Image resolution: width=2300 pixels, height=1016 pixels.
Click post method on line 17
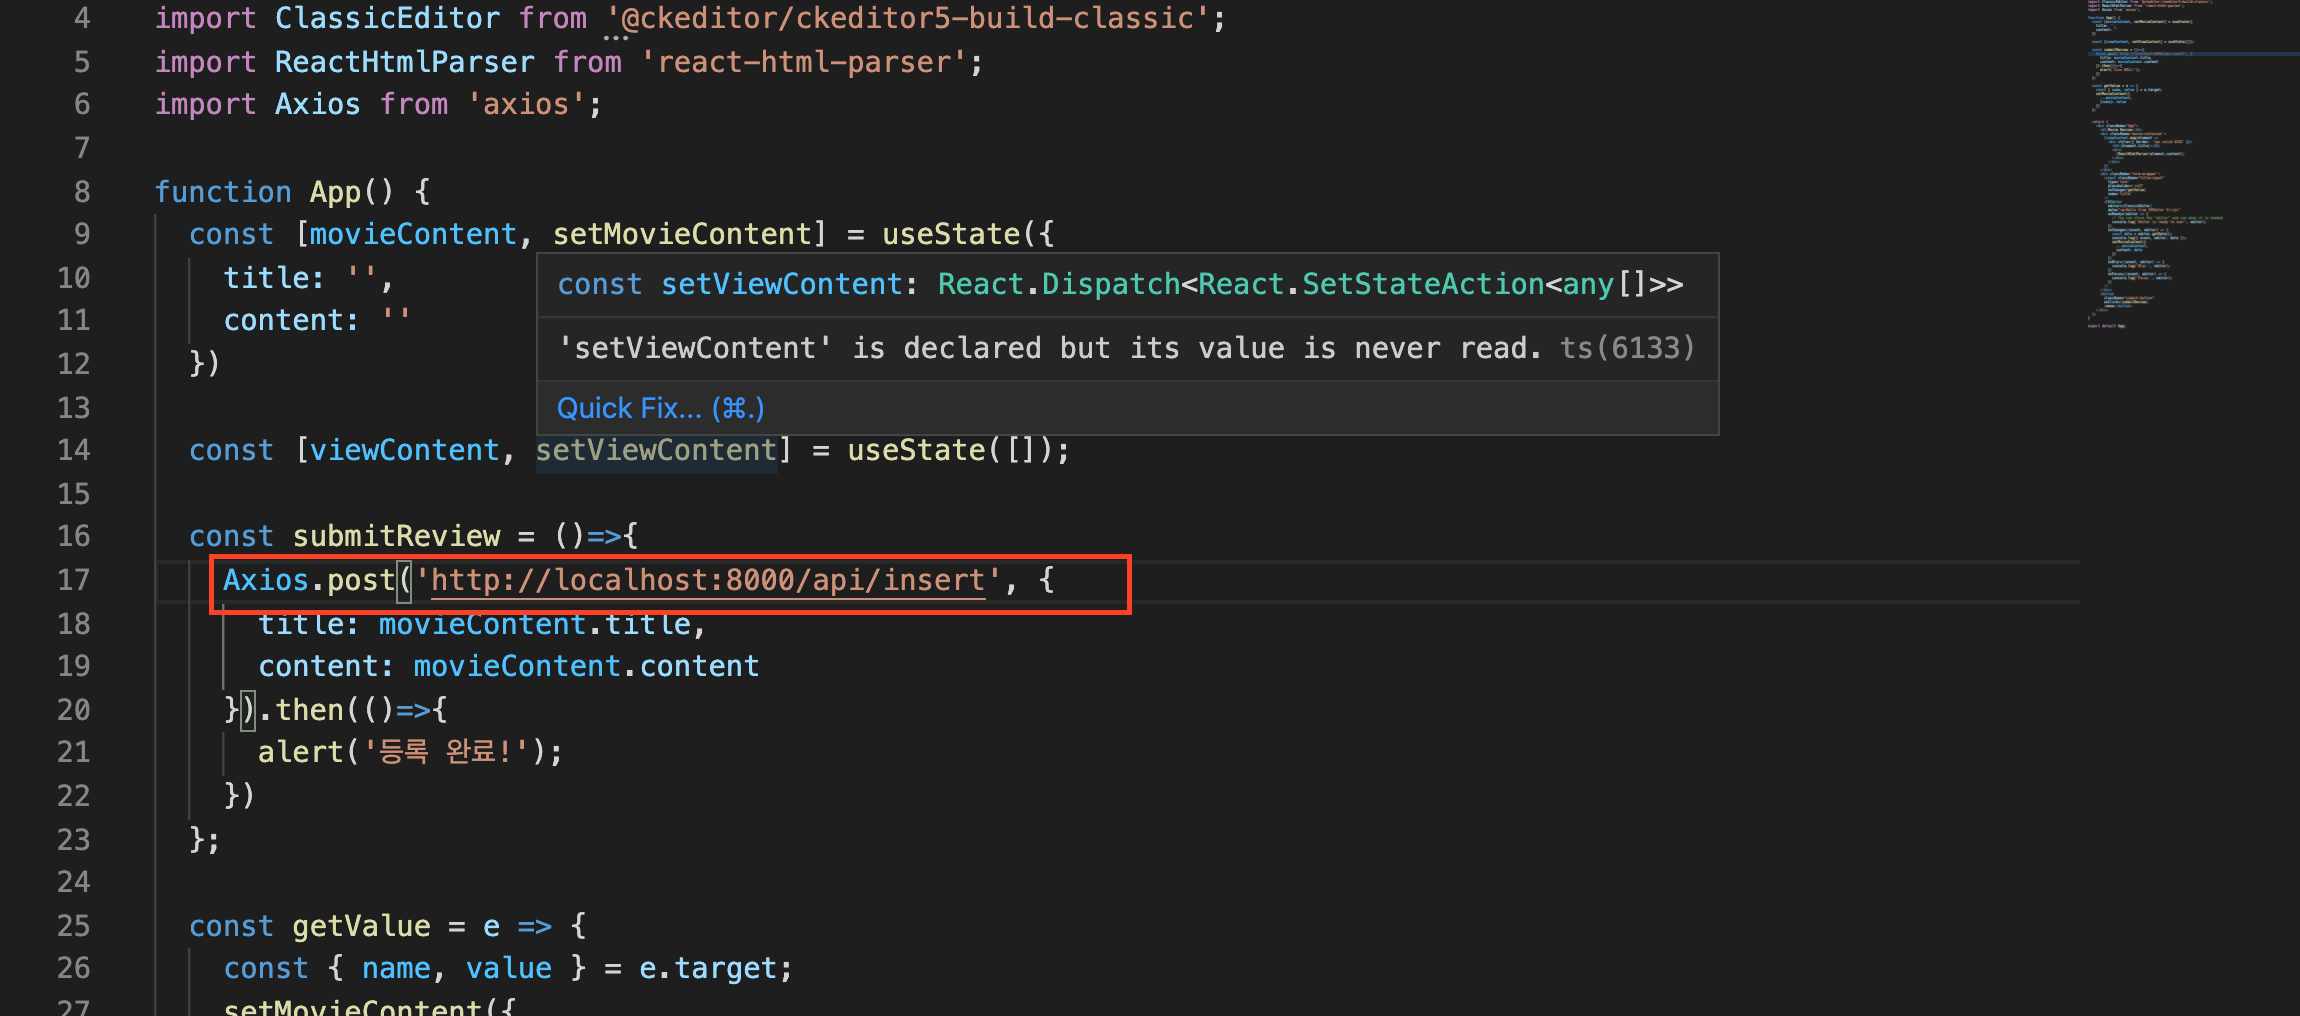click(361, 580)
